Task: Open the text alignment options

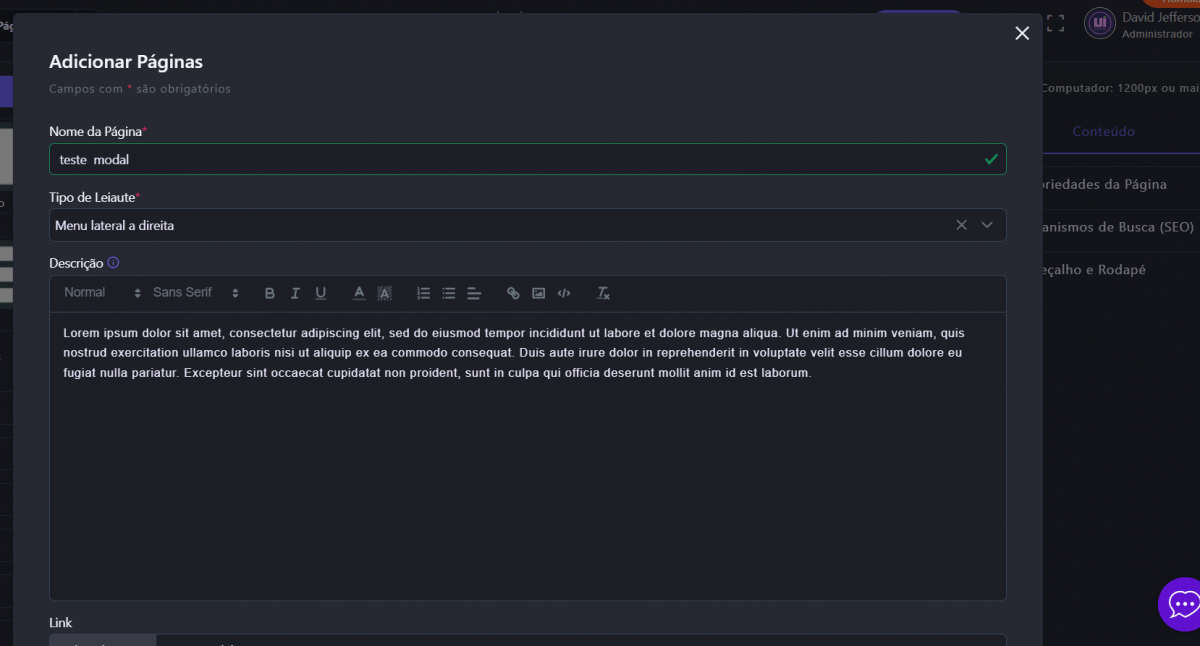Action: point(474,293)
